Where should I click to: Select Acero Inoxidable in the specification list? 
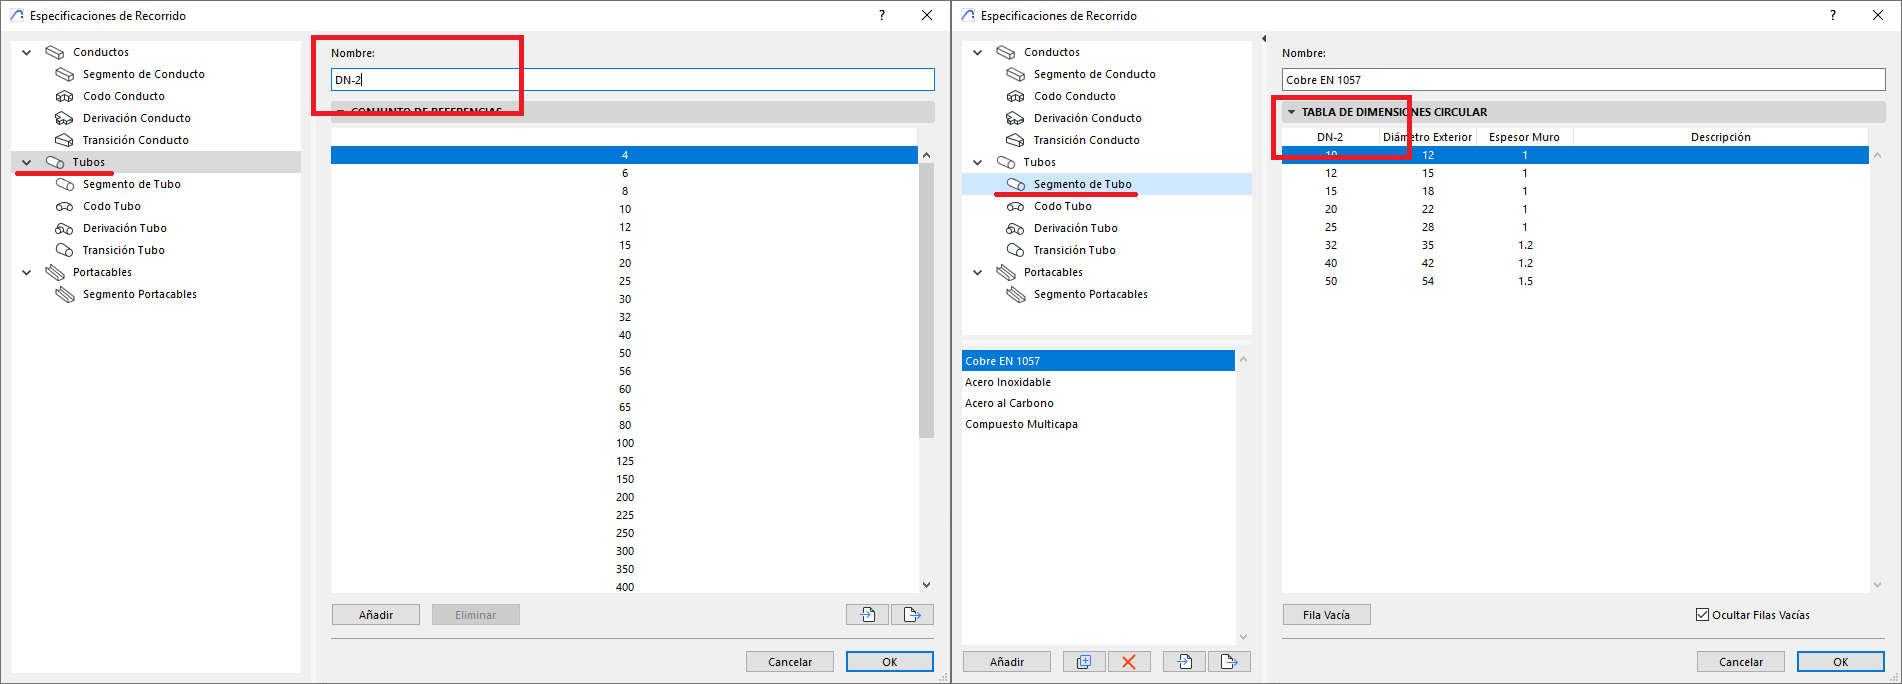point(1008,382)
